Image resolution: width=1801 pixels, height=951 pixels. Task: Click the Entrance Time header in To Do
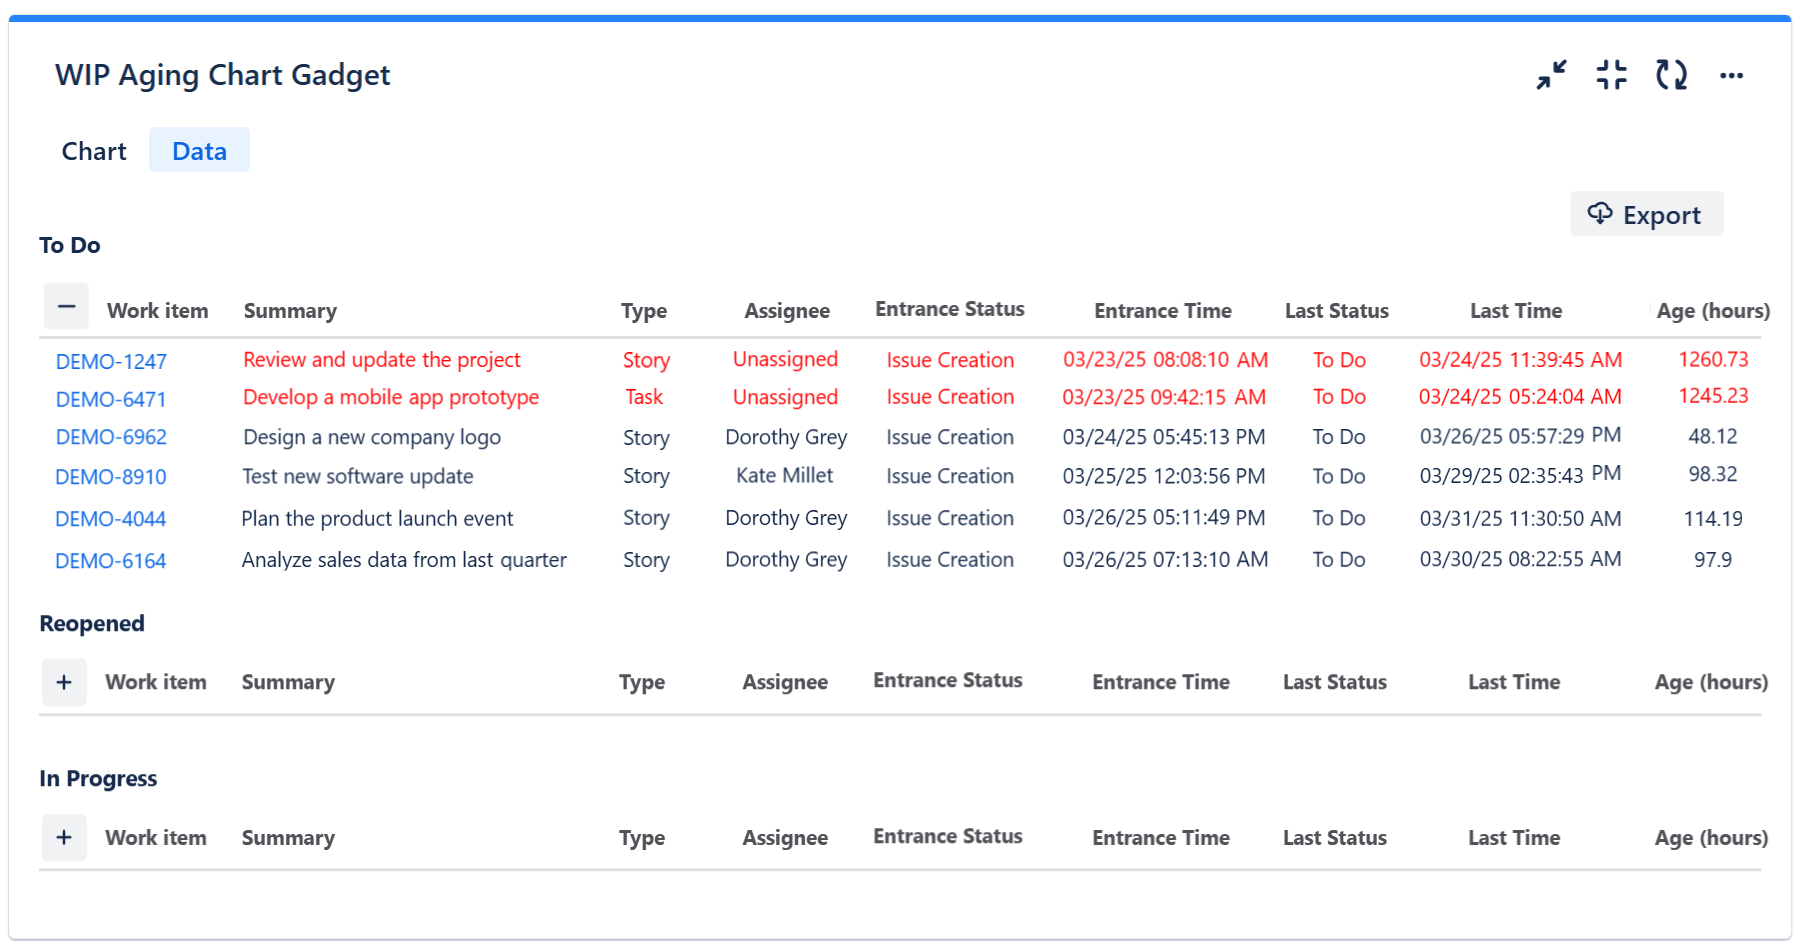pos(1162,311)
